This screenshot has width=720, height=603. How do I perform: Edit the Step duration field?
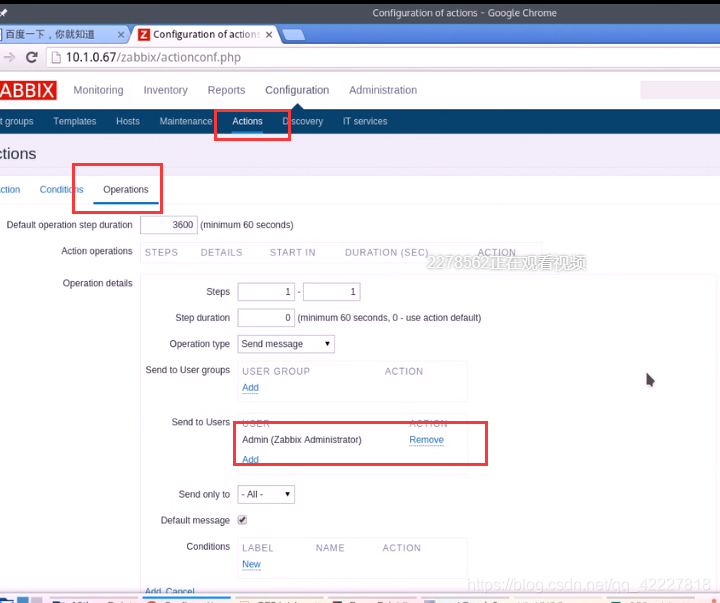tap(266, 318)
